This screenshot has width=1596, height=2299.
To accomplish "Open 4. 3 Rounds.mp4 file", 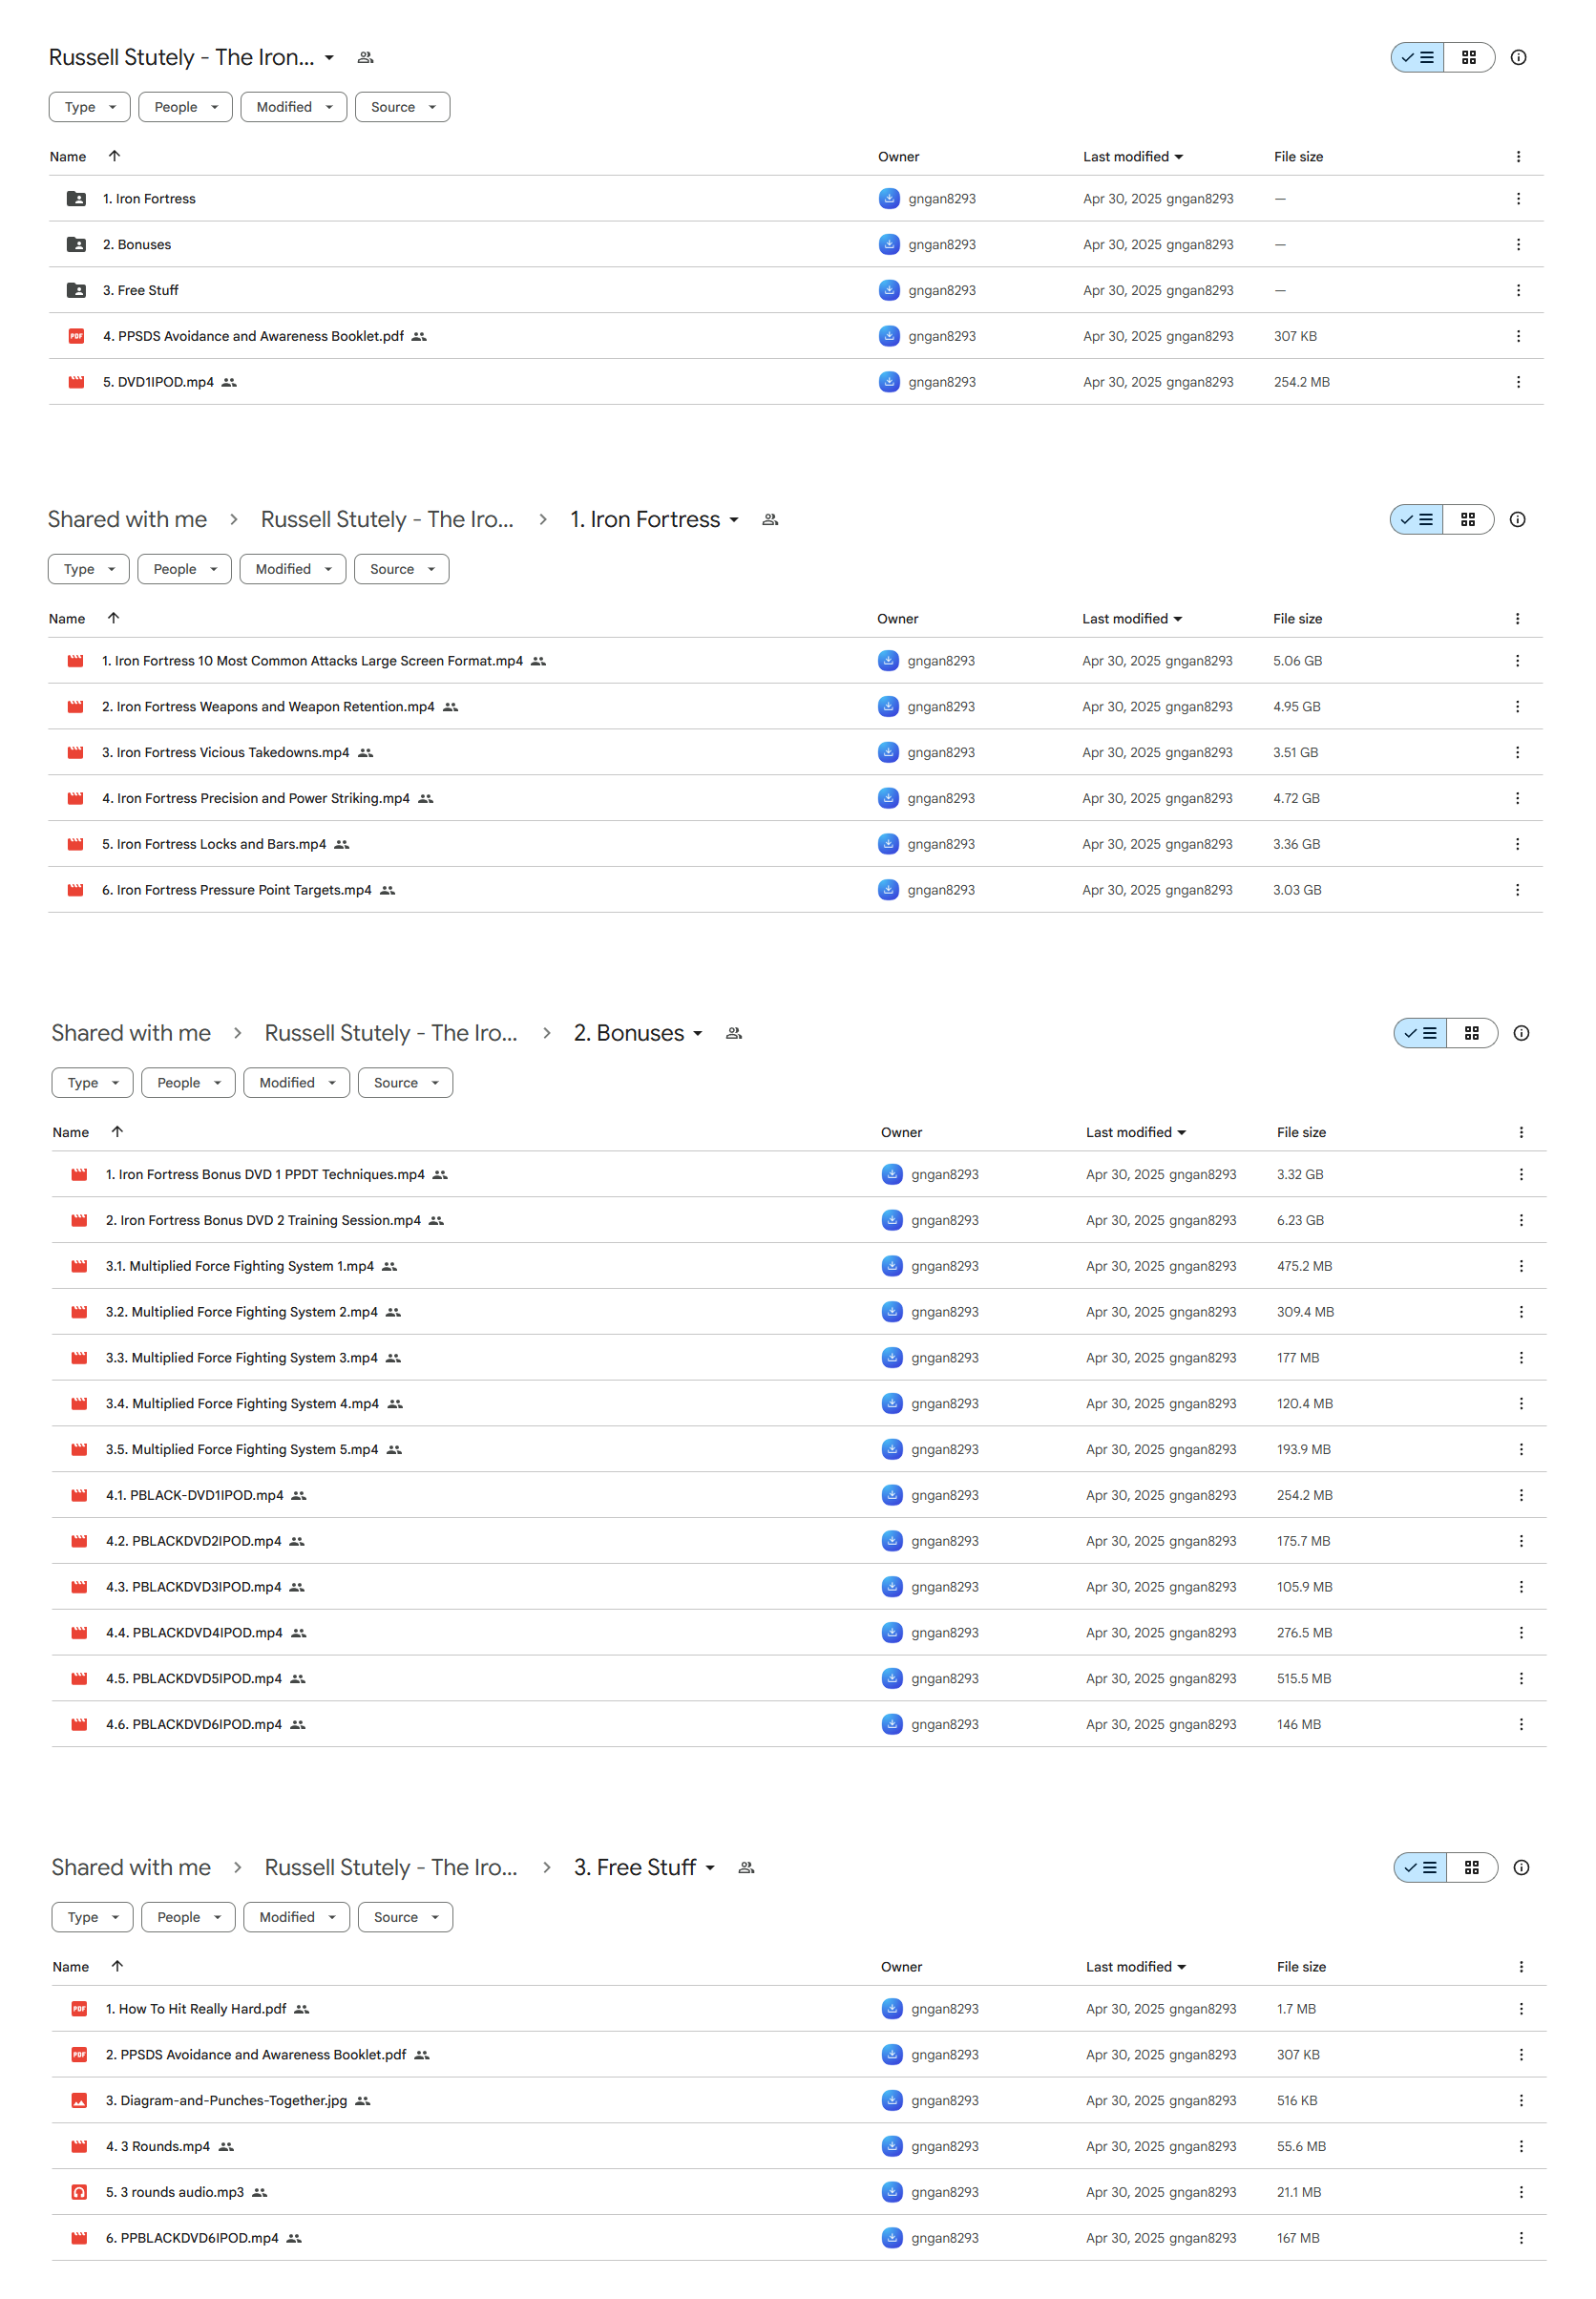I will [158, 2147].
